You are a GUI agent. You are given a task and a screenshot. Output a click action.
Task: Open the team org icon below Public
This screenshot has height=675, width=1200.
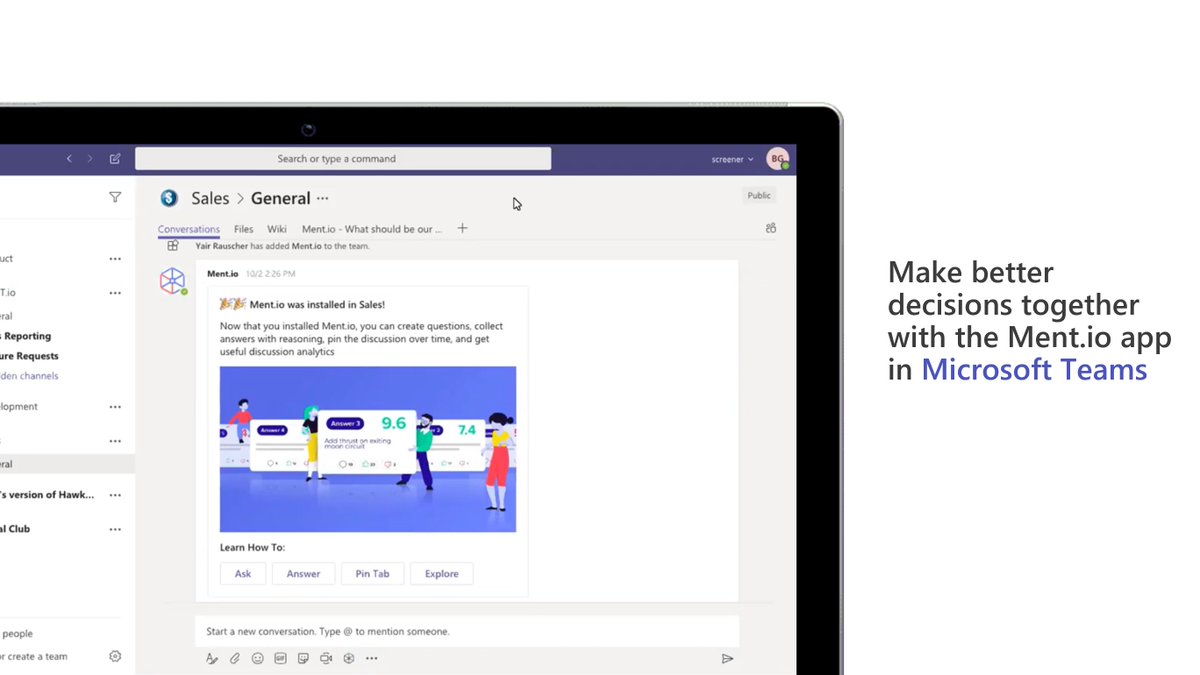pos(770,228)
